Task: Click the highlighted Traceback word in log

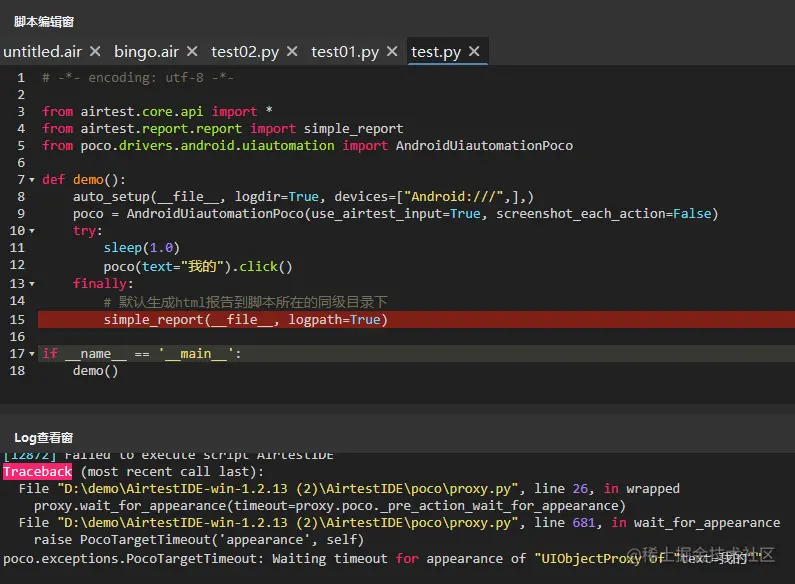Action: point(38,472)
